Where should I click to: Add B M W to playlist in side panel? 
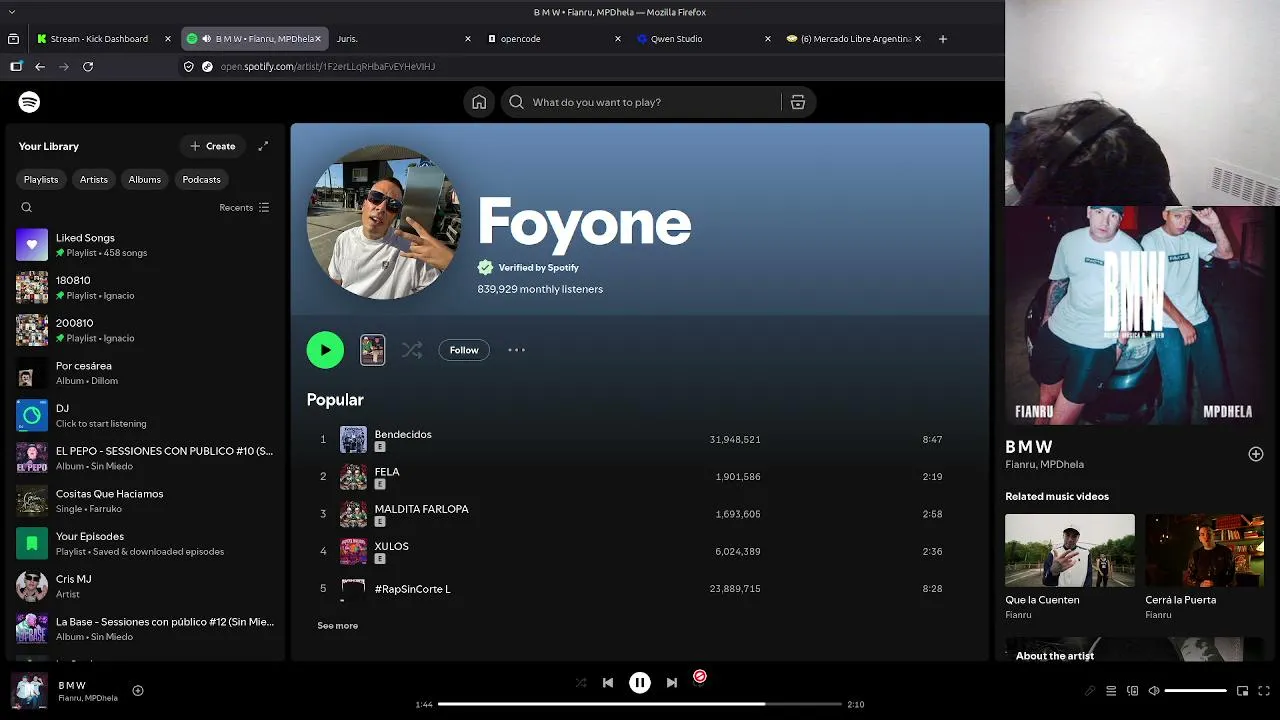[x=1256, y=454]
